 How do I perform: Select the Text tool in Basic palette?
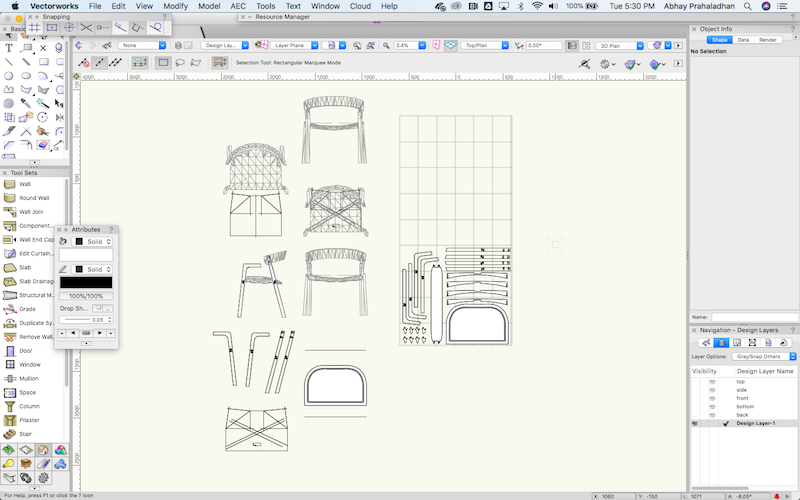pyautogui.click(x=9, y=47)
